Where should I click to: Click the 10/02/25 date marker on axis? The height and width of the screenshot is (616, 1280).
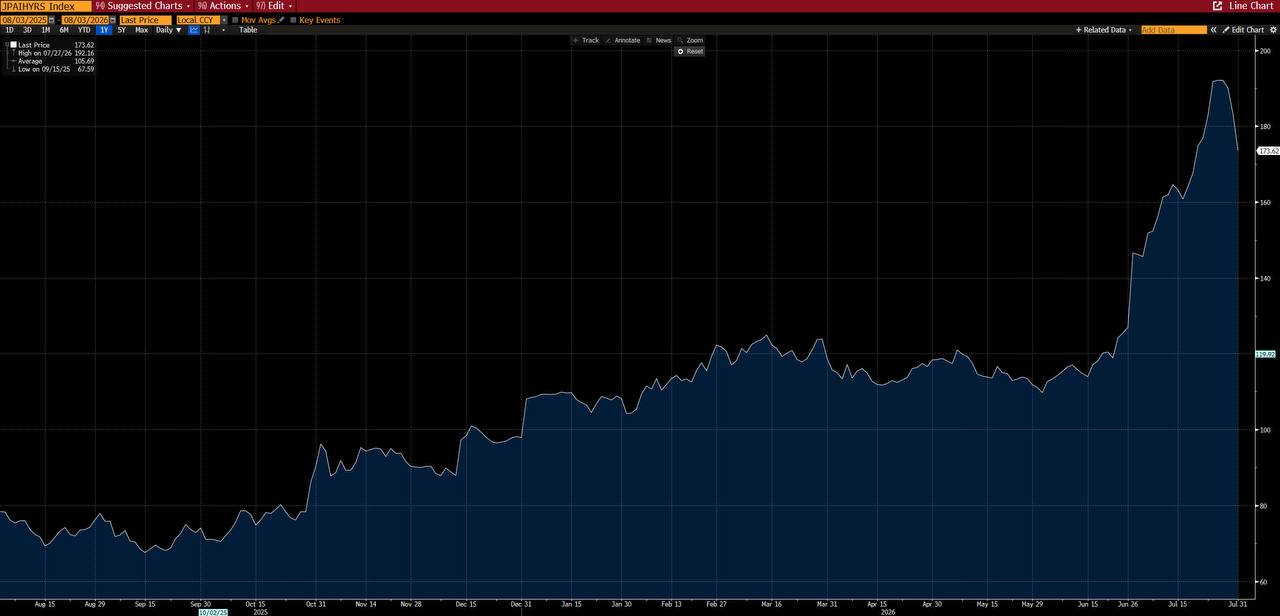[x=213, y=612]
